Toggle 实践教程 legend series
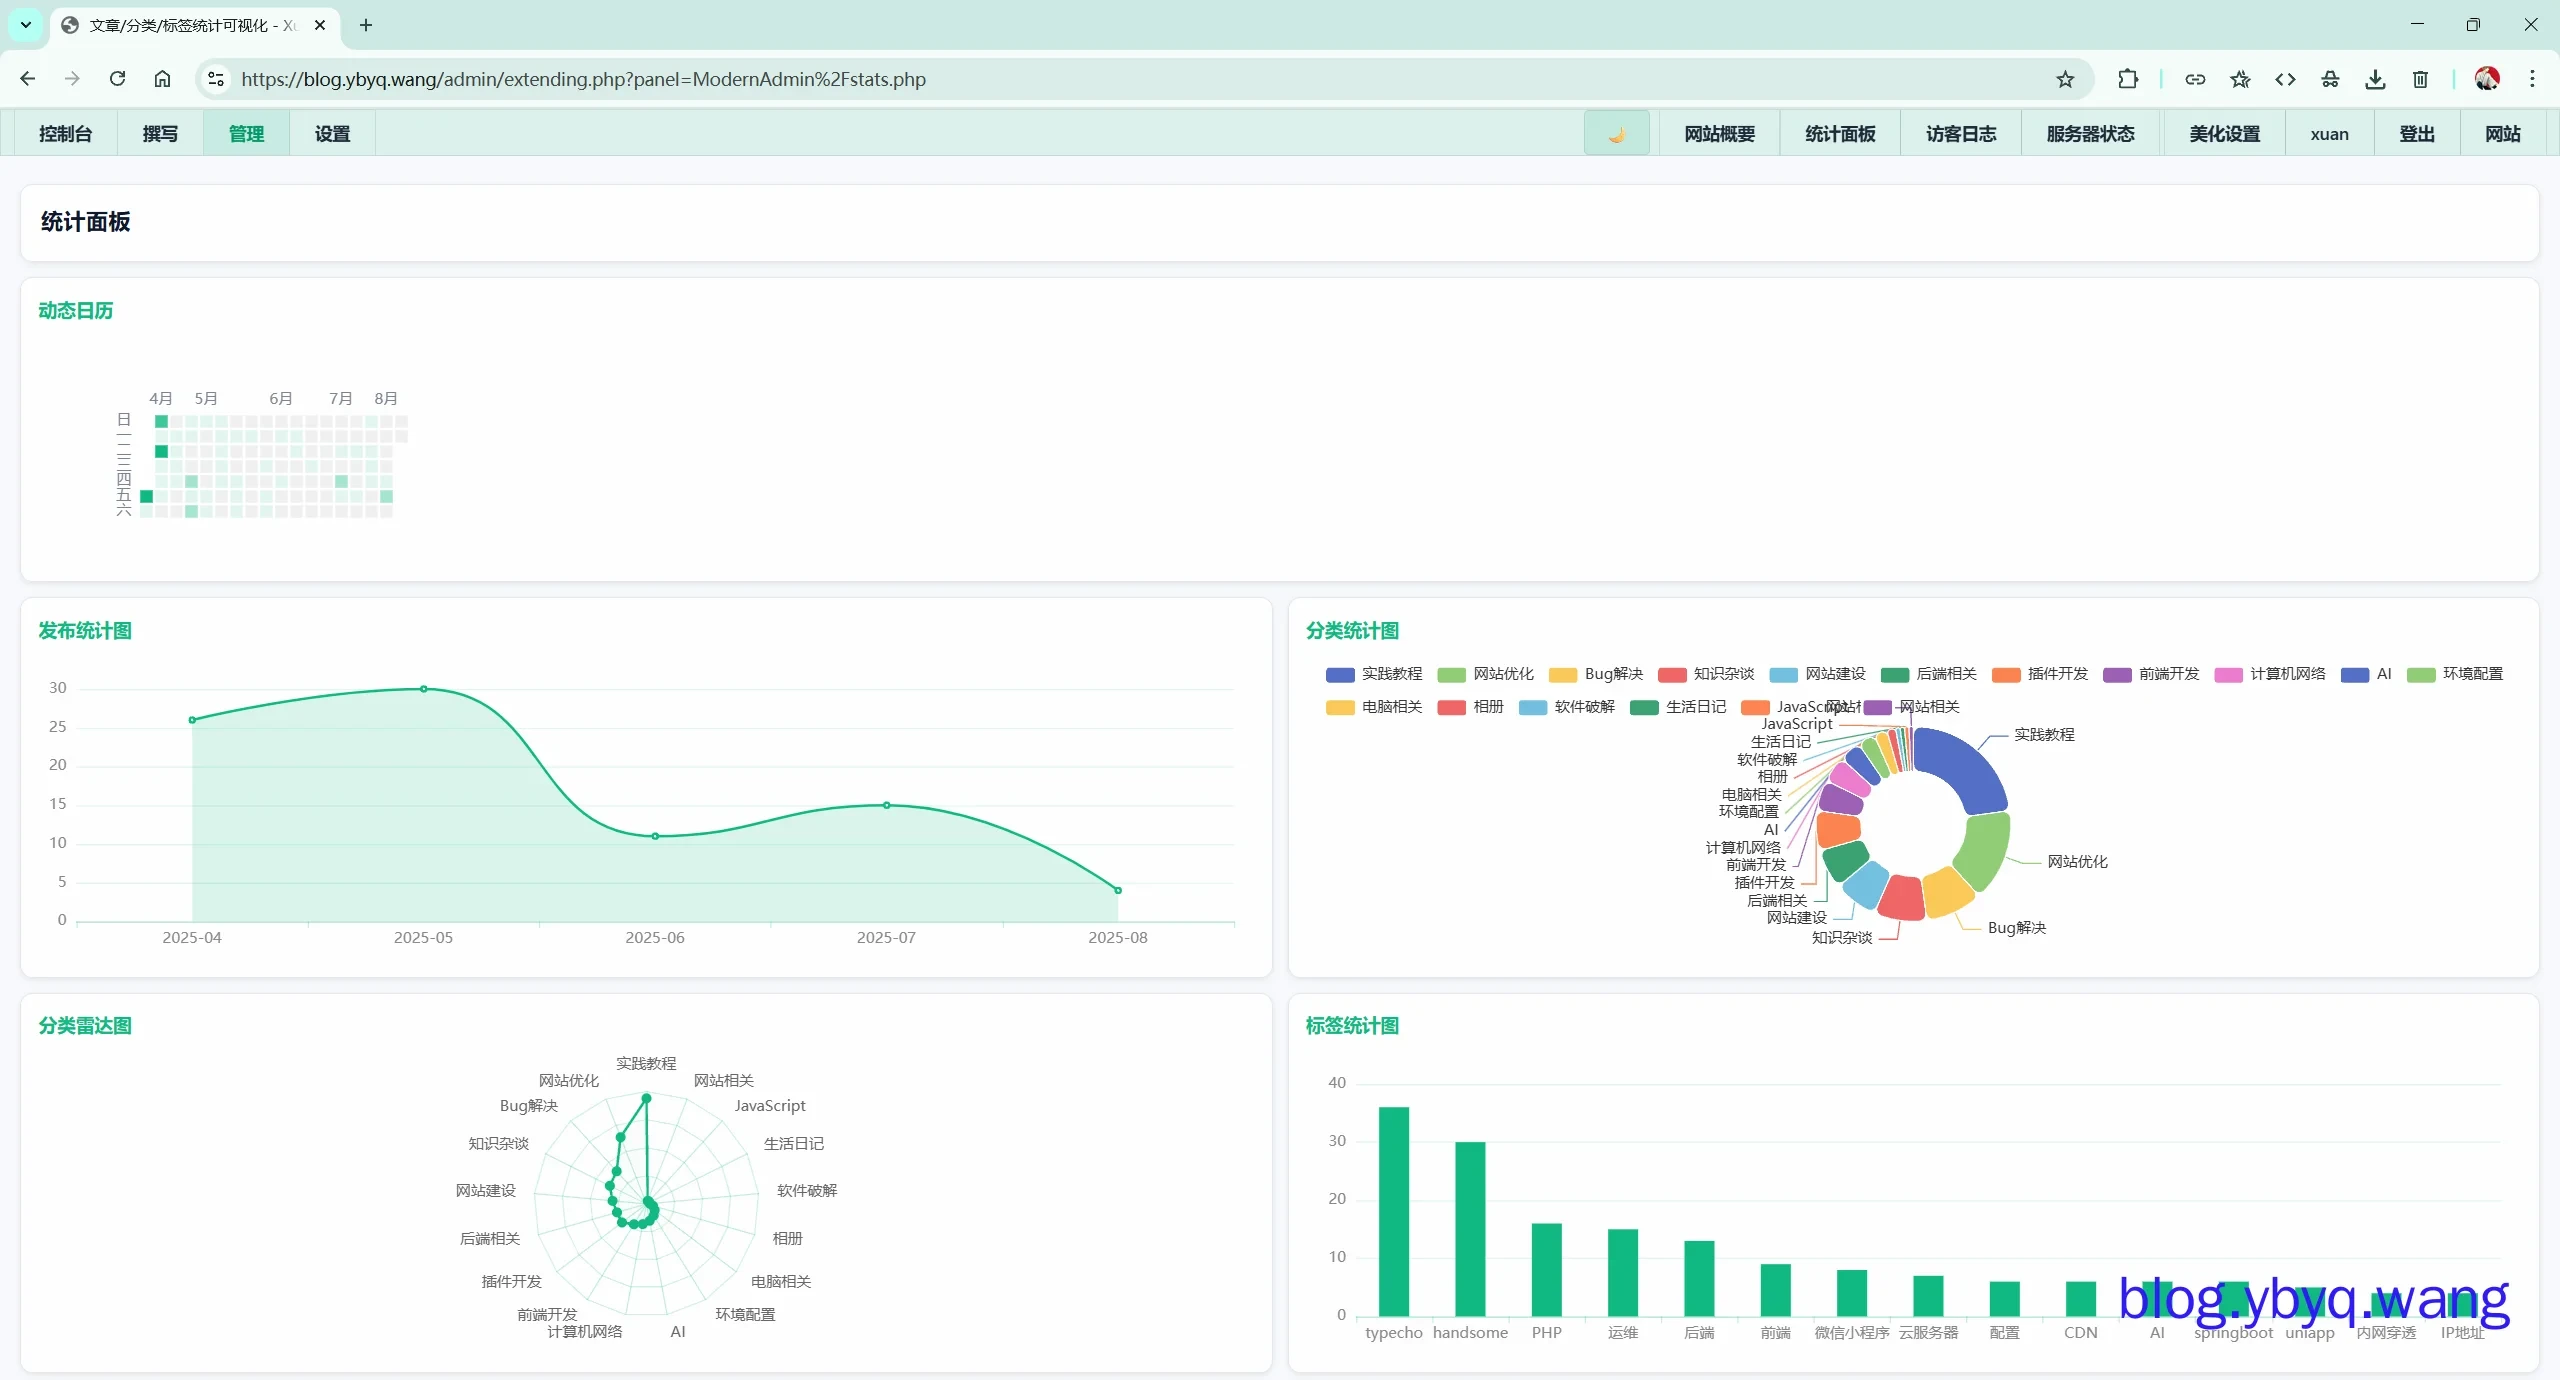The image size is (2560, 1380). pos(1374,674)
